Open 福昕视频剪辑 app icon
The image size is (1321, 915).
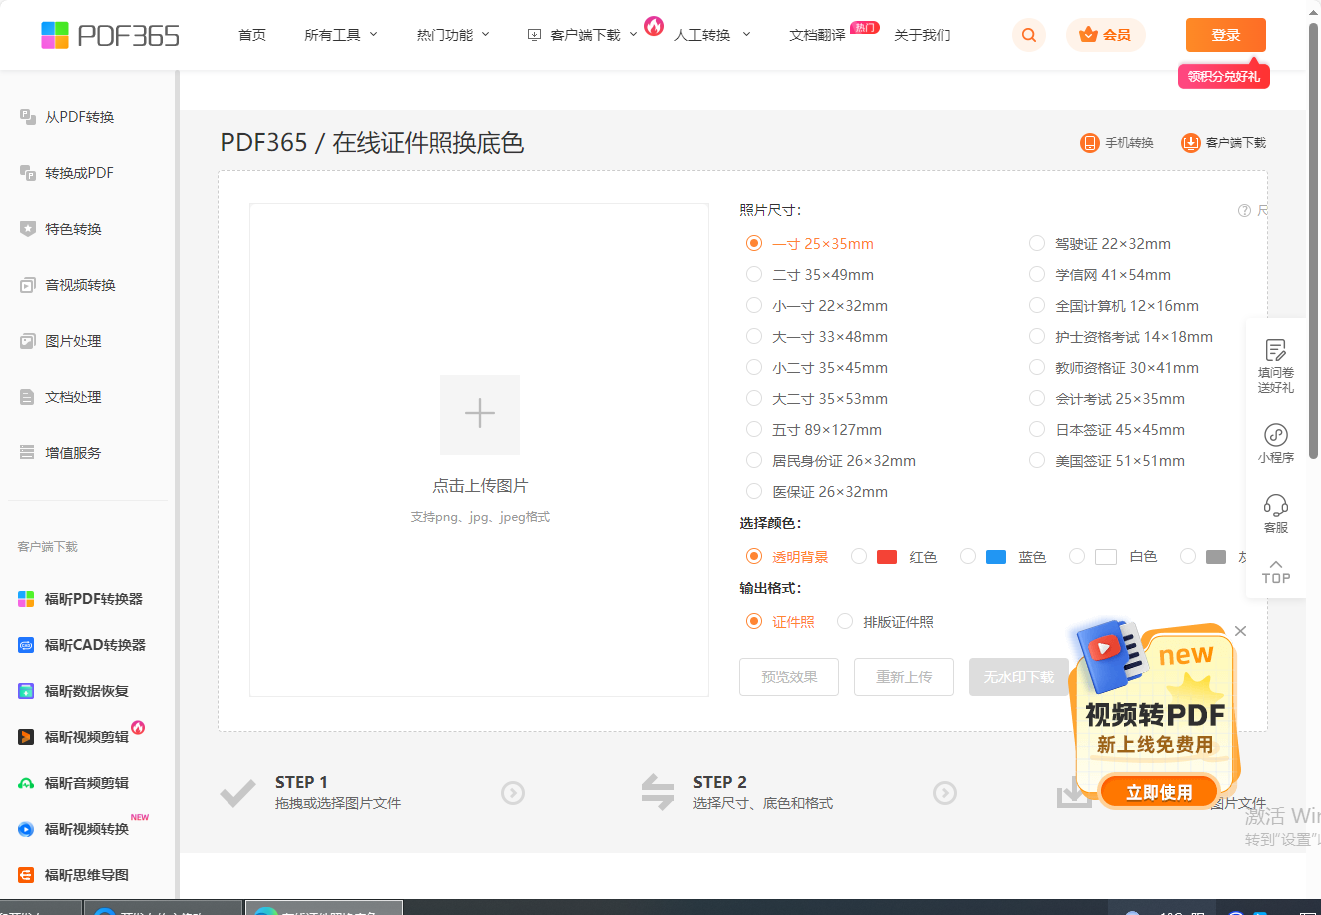coord(26,737)
